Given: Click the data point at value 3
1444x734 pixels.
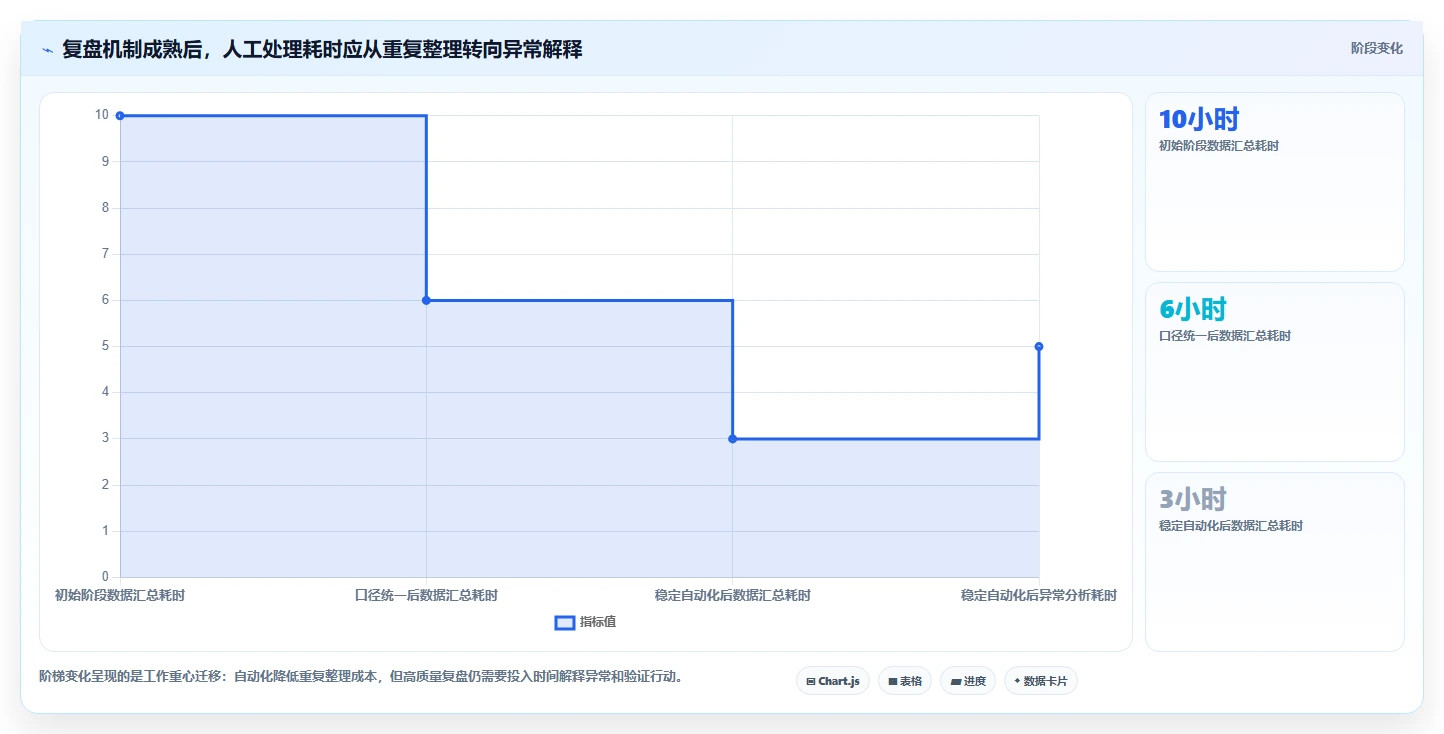Looking at the screenshot, I should (x=732, y=439).
